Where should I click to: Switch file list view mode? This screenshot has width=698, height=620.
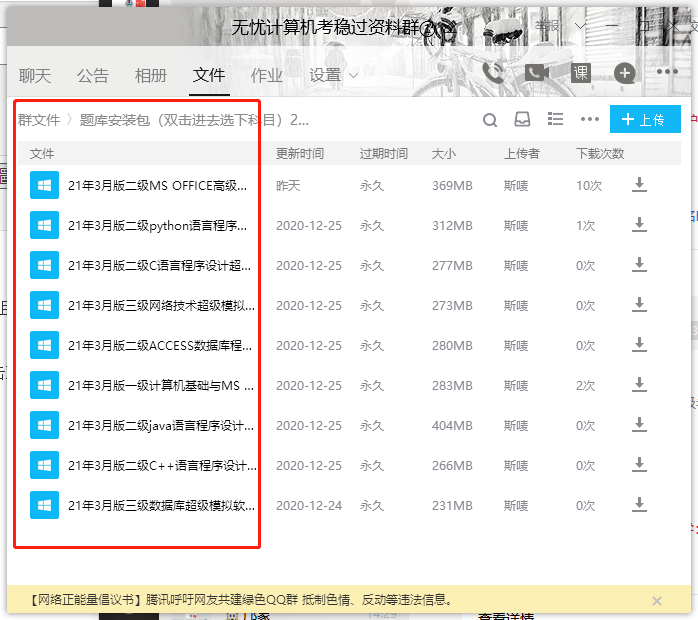[x=556, y=120]
